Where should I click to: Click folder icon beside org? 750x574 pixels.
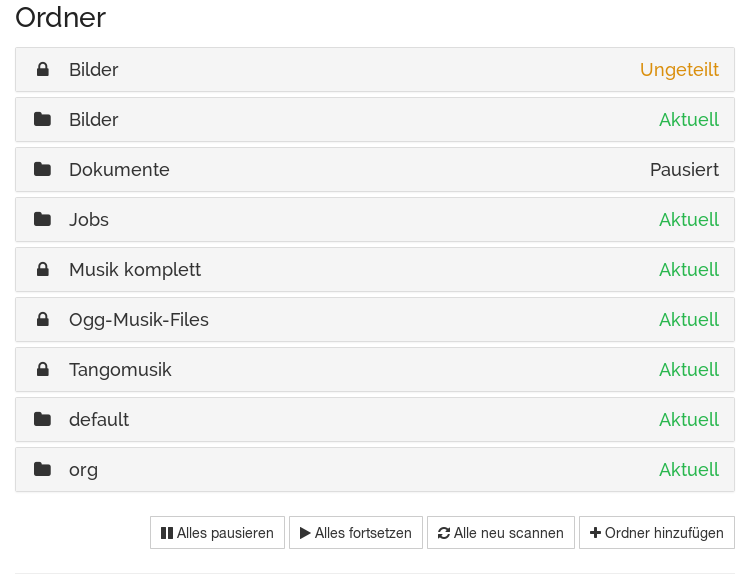(43, 469)
